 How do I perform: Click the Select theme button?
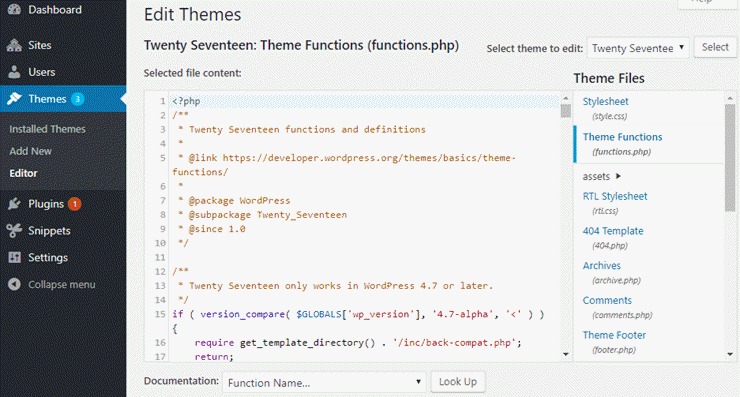click(715, 47)
